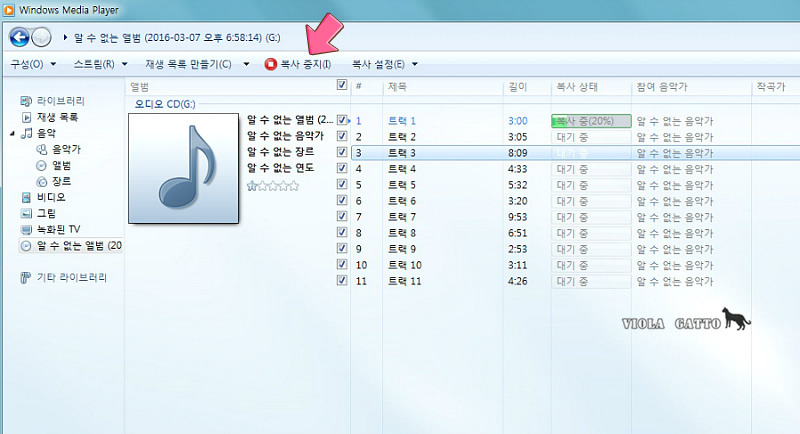The image size is (800, 434).
Task: Click the Windows Media Player title bar icon
Action: (9, 10)
